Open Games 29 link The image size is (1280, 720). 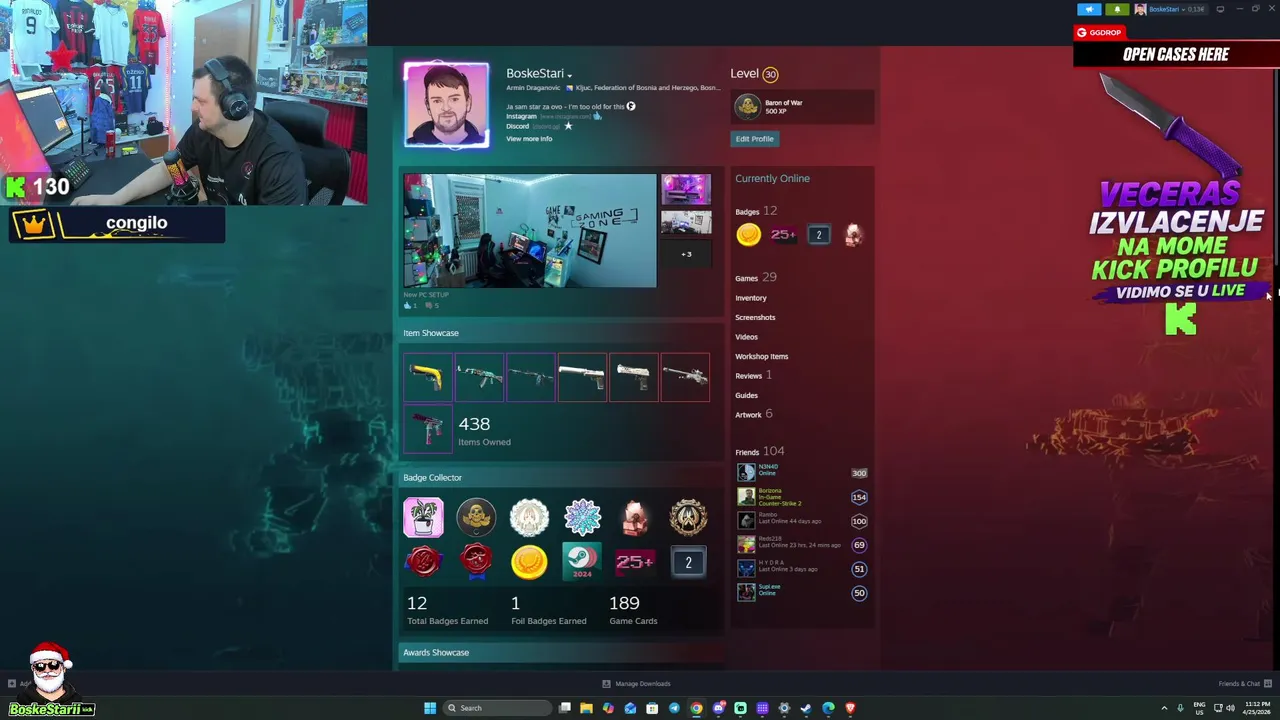pos(756,277)
